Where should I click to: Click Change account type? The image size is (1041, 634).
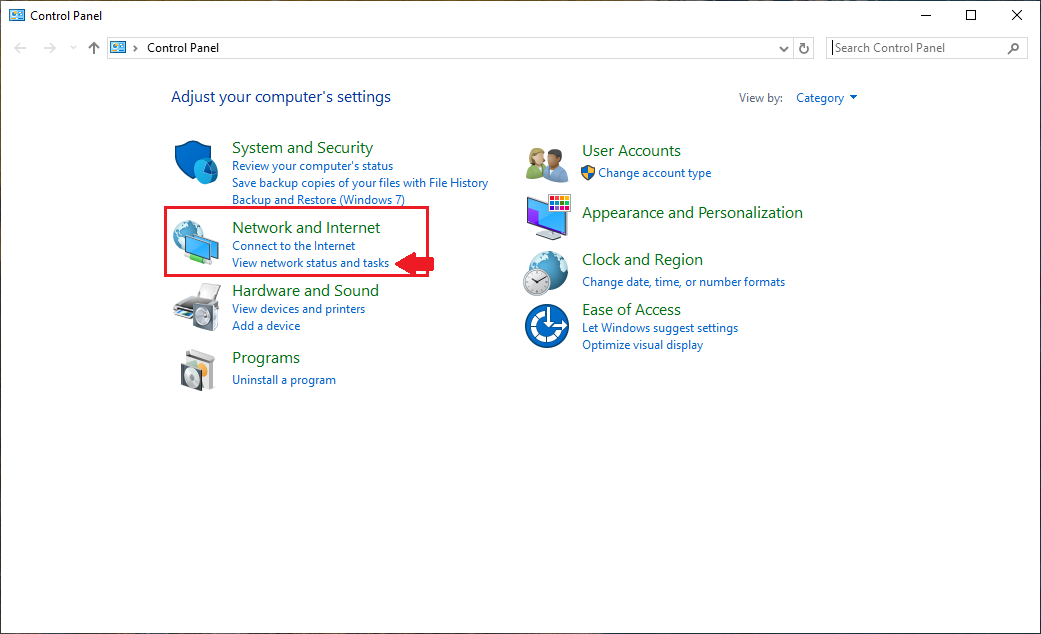point(655,173)
